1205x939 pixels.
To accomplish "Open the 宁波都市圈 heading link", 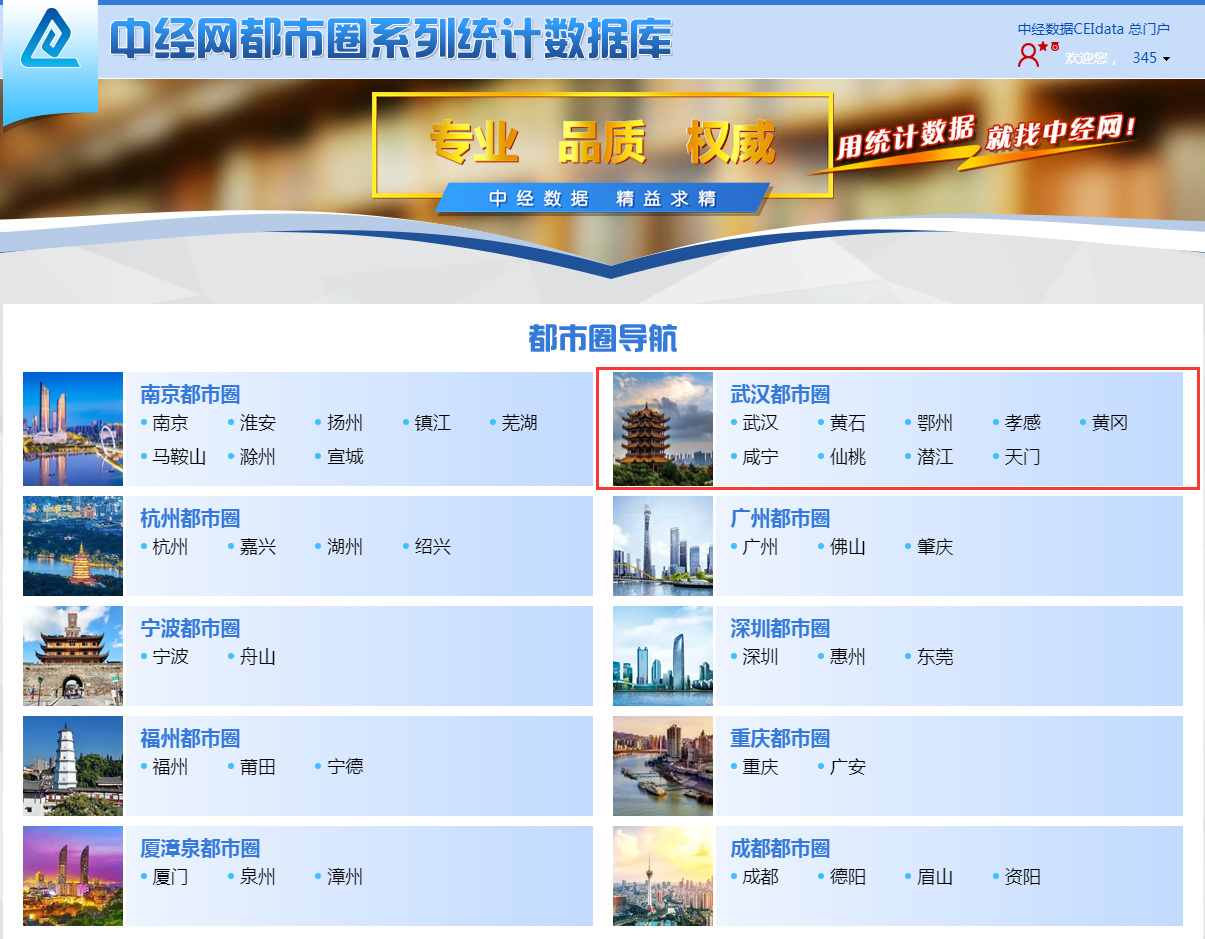I will [190, 628].
